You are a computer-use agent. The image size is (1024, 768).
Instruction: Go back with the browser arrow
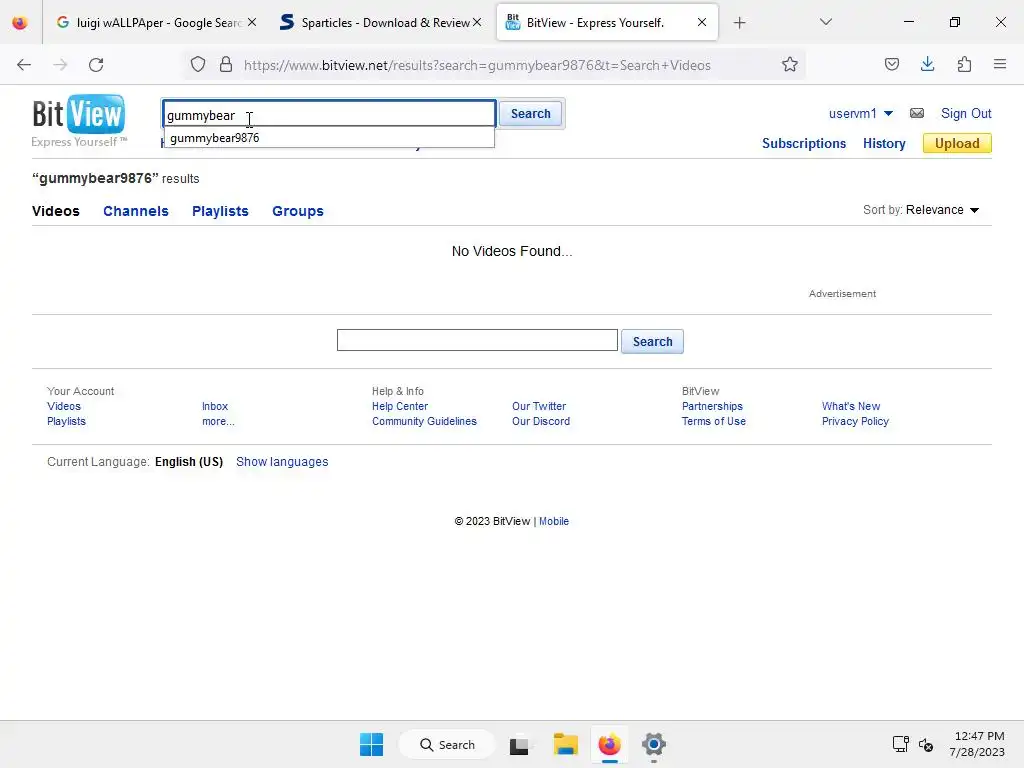tap(24, 65)
